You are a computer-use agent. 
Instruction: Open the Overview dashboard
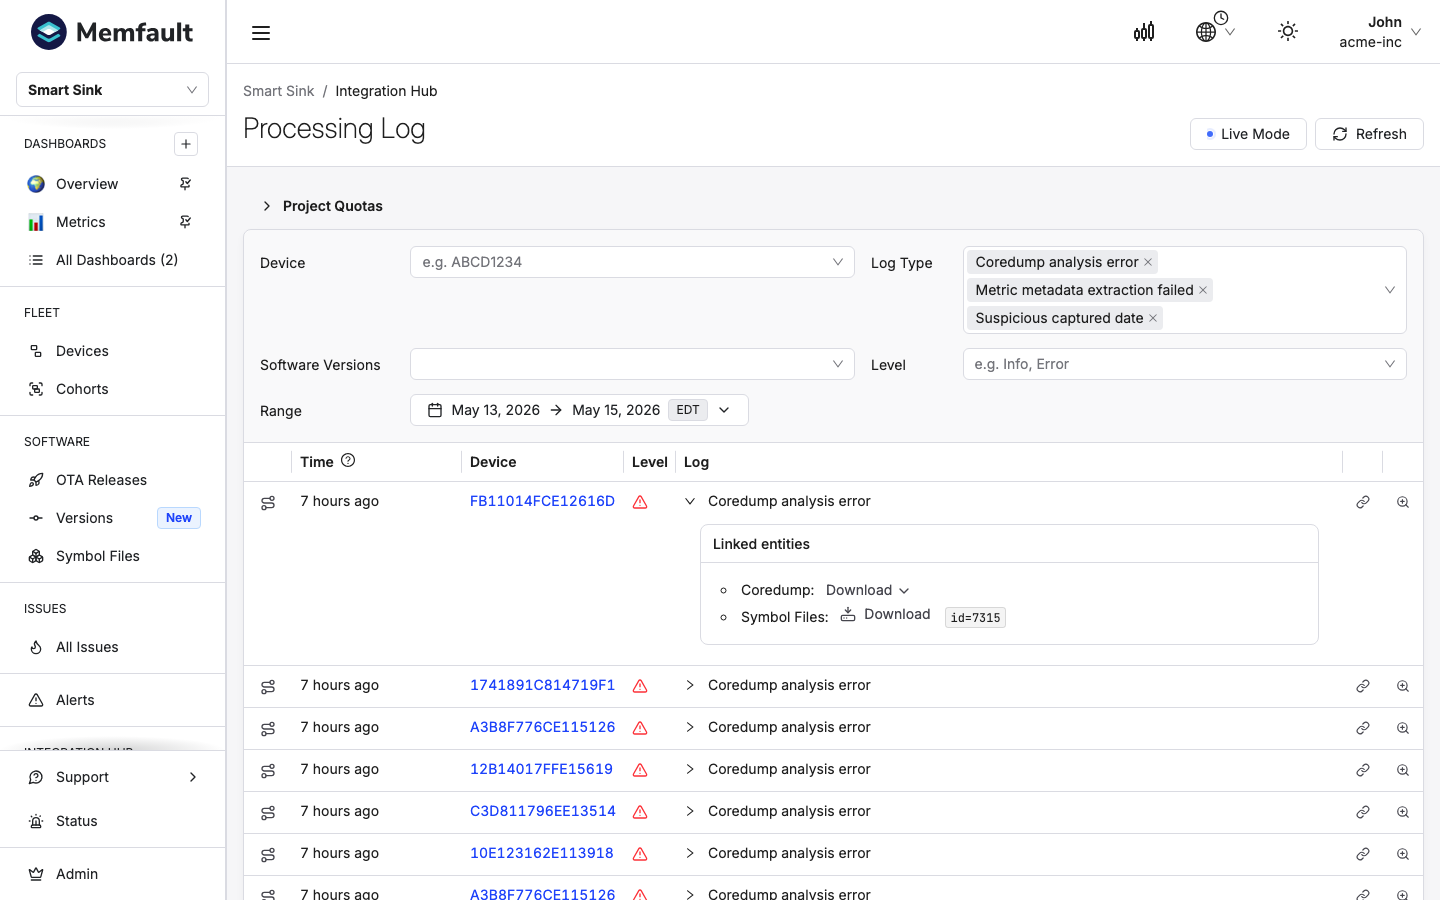(x=87, y=184)
